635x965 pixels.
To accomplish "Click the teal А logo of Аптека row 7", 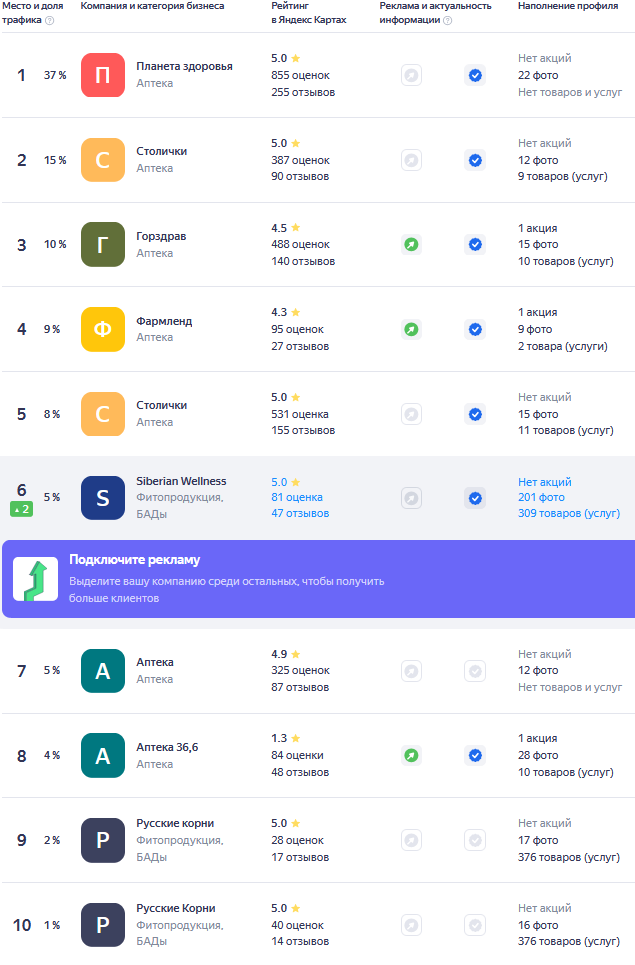I will click(103, 671).
